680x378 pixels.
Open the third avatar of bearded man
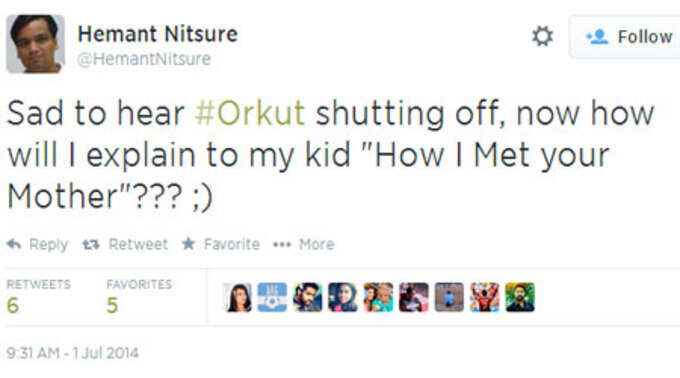pos(308,297)
